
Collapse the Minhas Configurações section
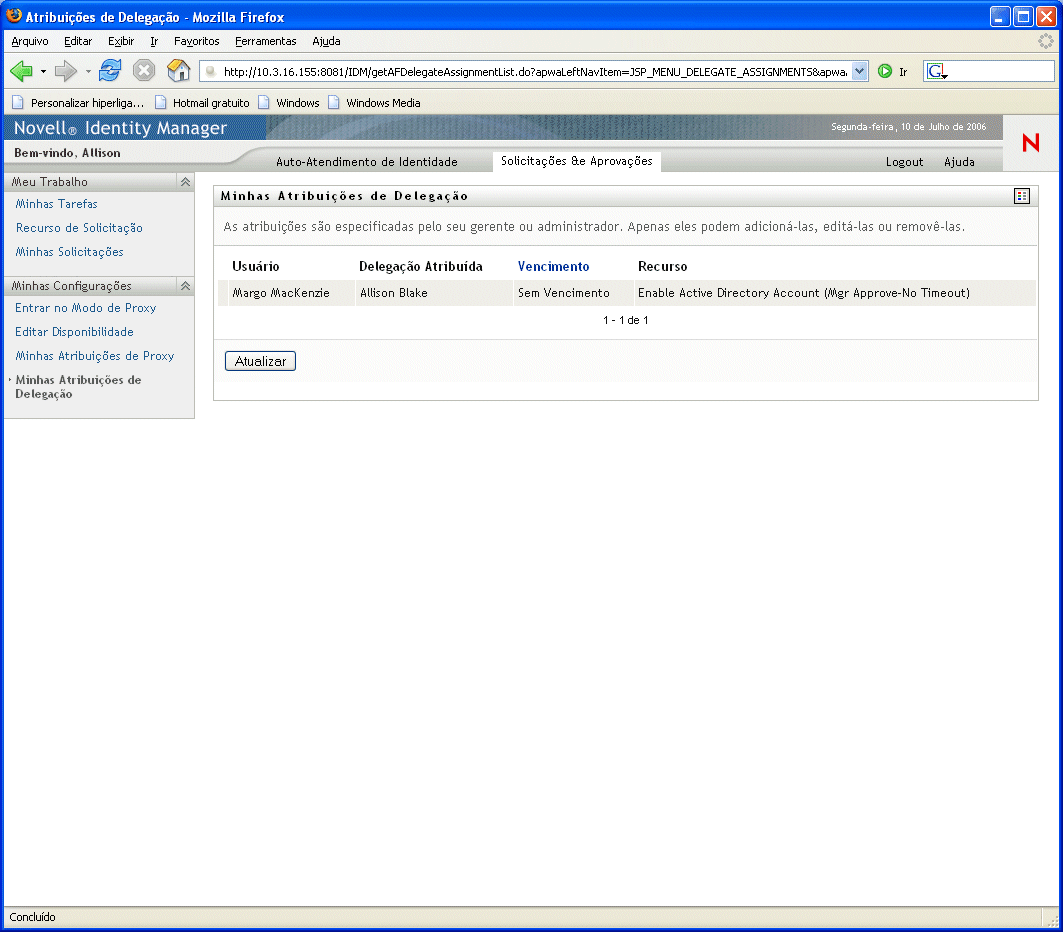185,286
